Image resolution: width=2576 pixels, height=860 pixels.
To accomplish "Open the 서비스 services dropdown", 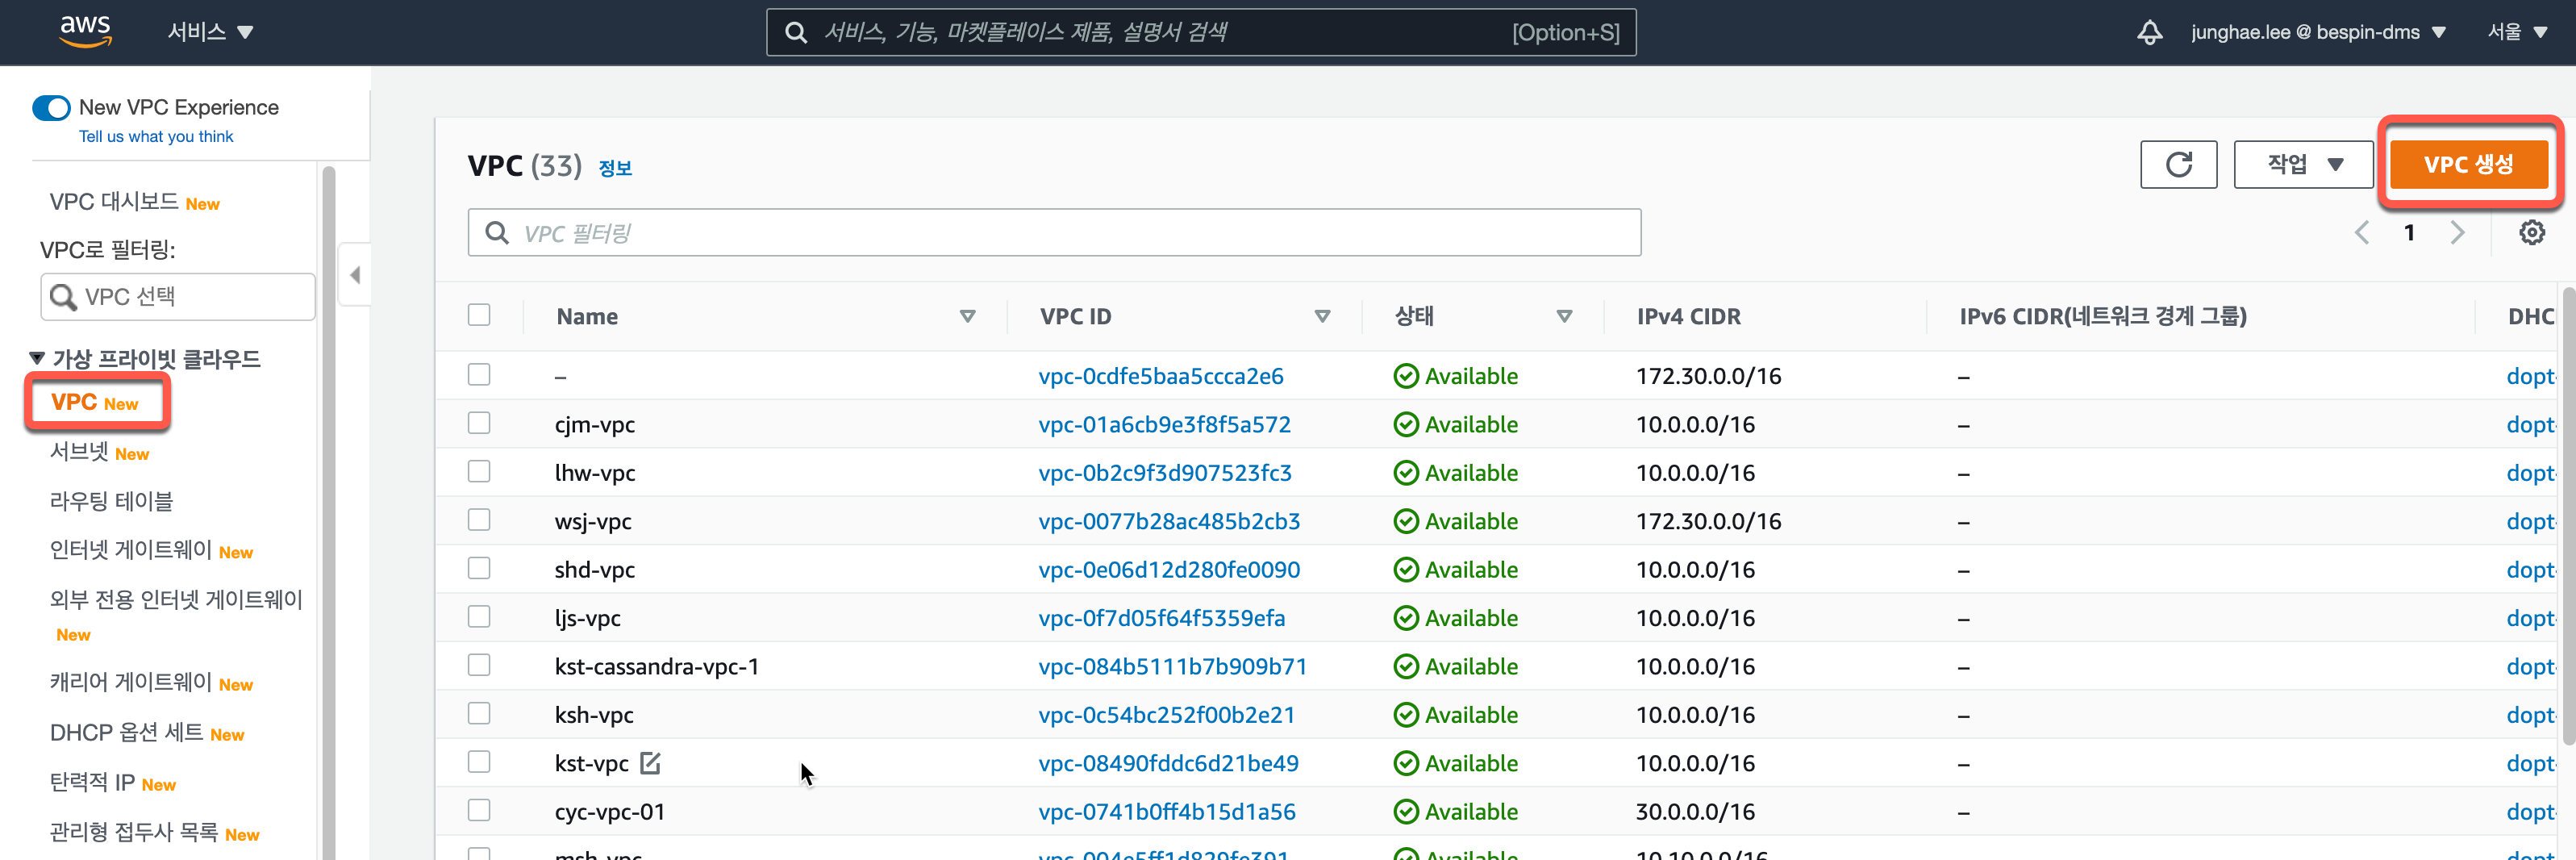I will (210, 32).
